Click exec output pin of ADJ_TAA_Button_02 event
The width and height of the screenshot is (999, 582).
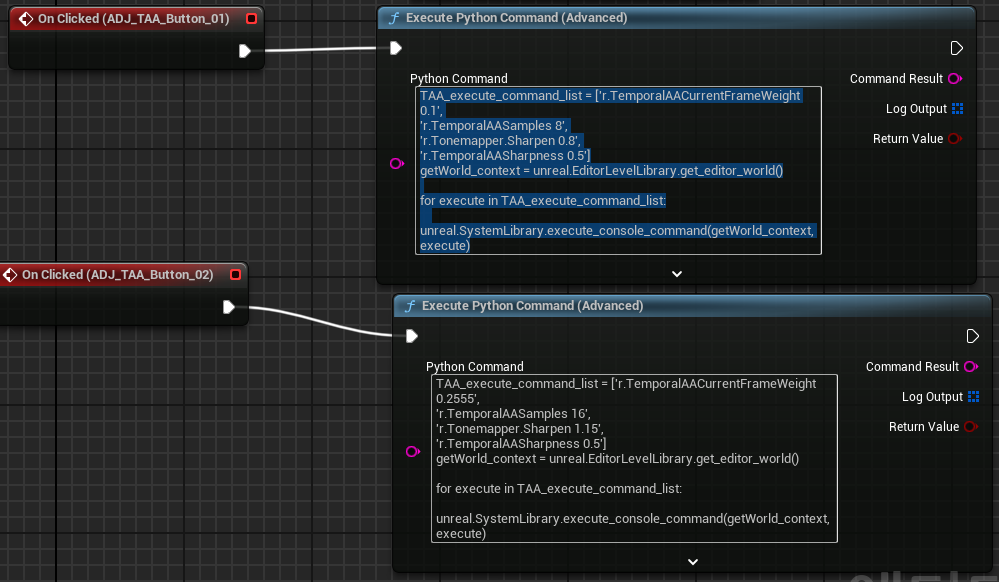(x=229, y=307)
